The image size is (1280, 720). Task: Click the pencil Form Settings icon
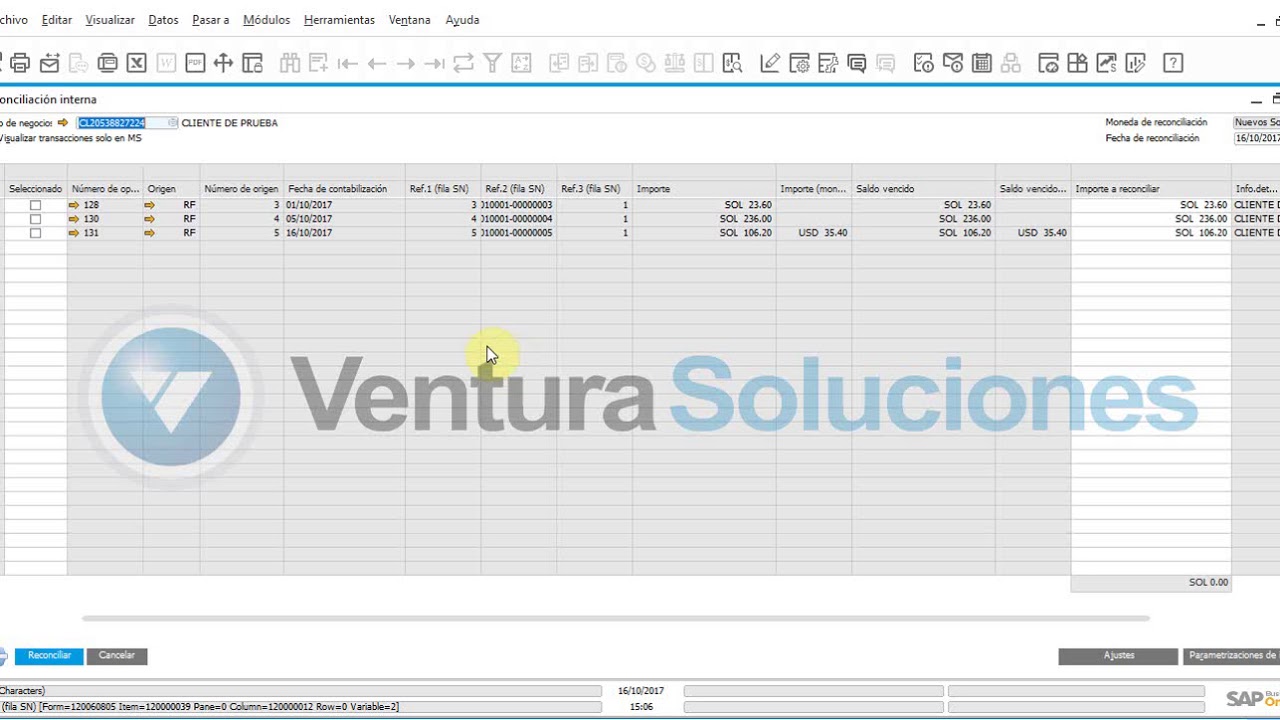pyautogui.click(x=770, y=63)
